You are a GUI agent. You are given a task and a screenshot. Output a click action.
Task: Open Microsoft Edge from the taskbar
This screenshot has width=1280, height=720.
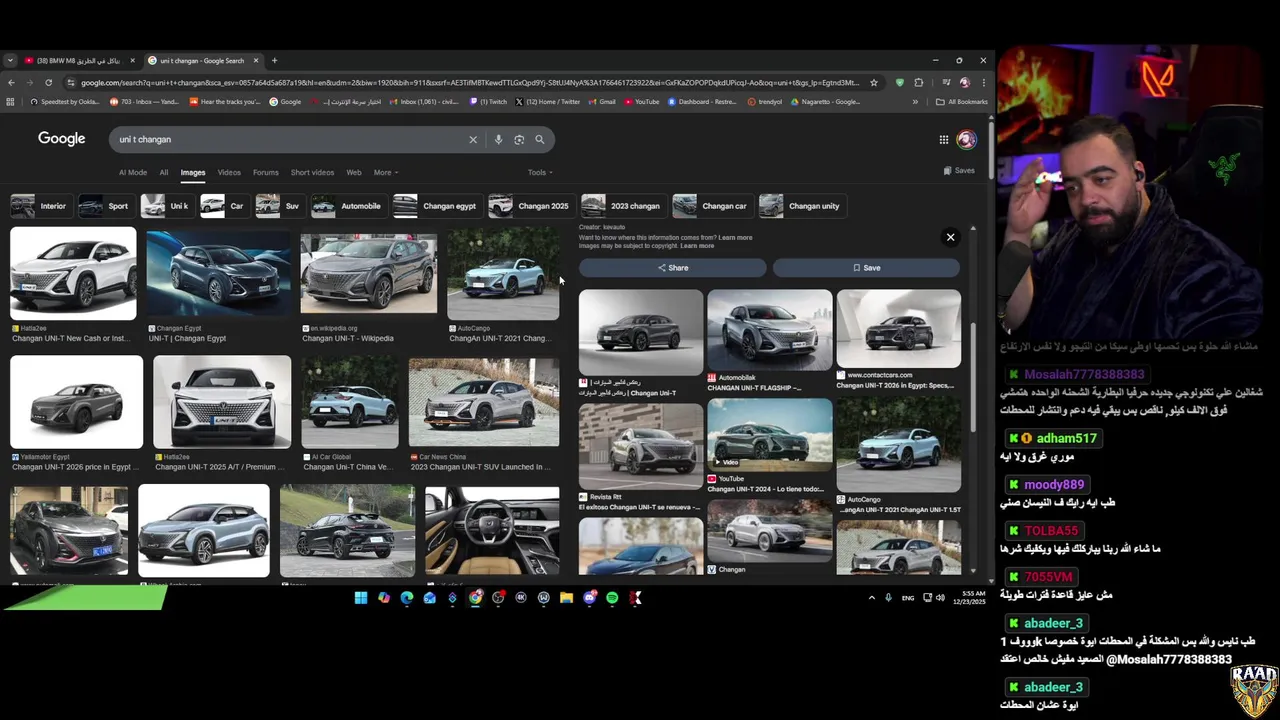(x=407, y=598)
